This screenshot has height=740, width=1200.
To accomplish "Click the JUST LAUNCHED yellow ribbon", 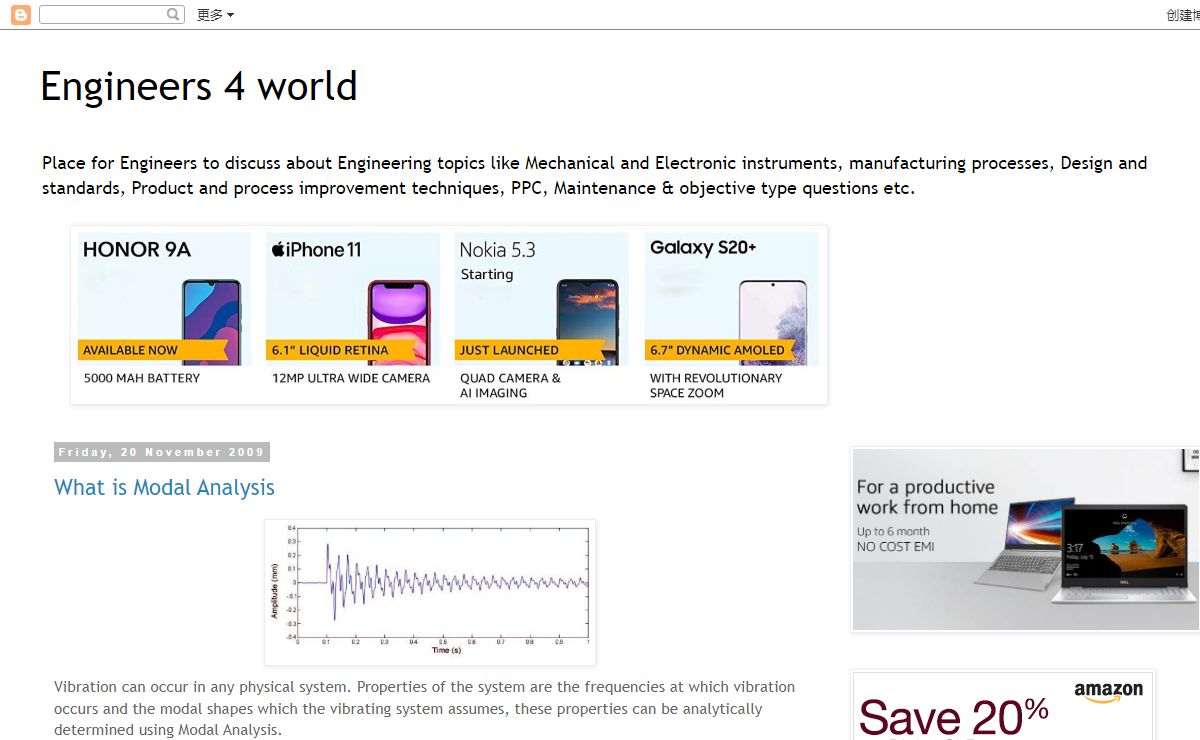I will click(530, 350).
